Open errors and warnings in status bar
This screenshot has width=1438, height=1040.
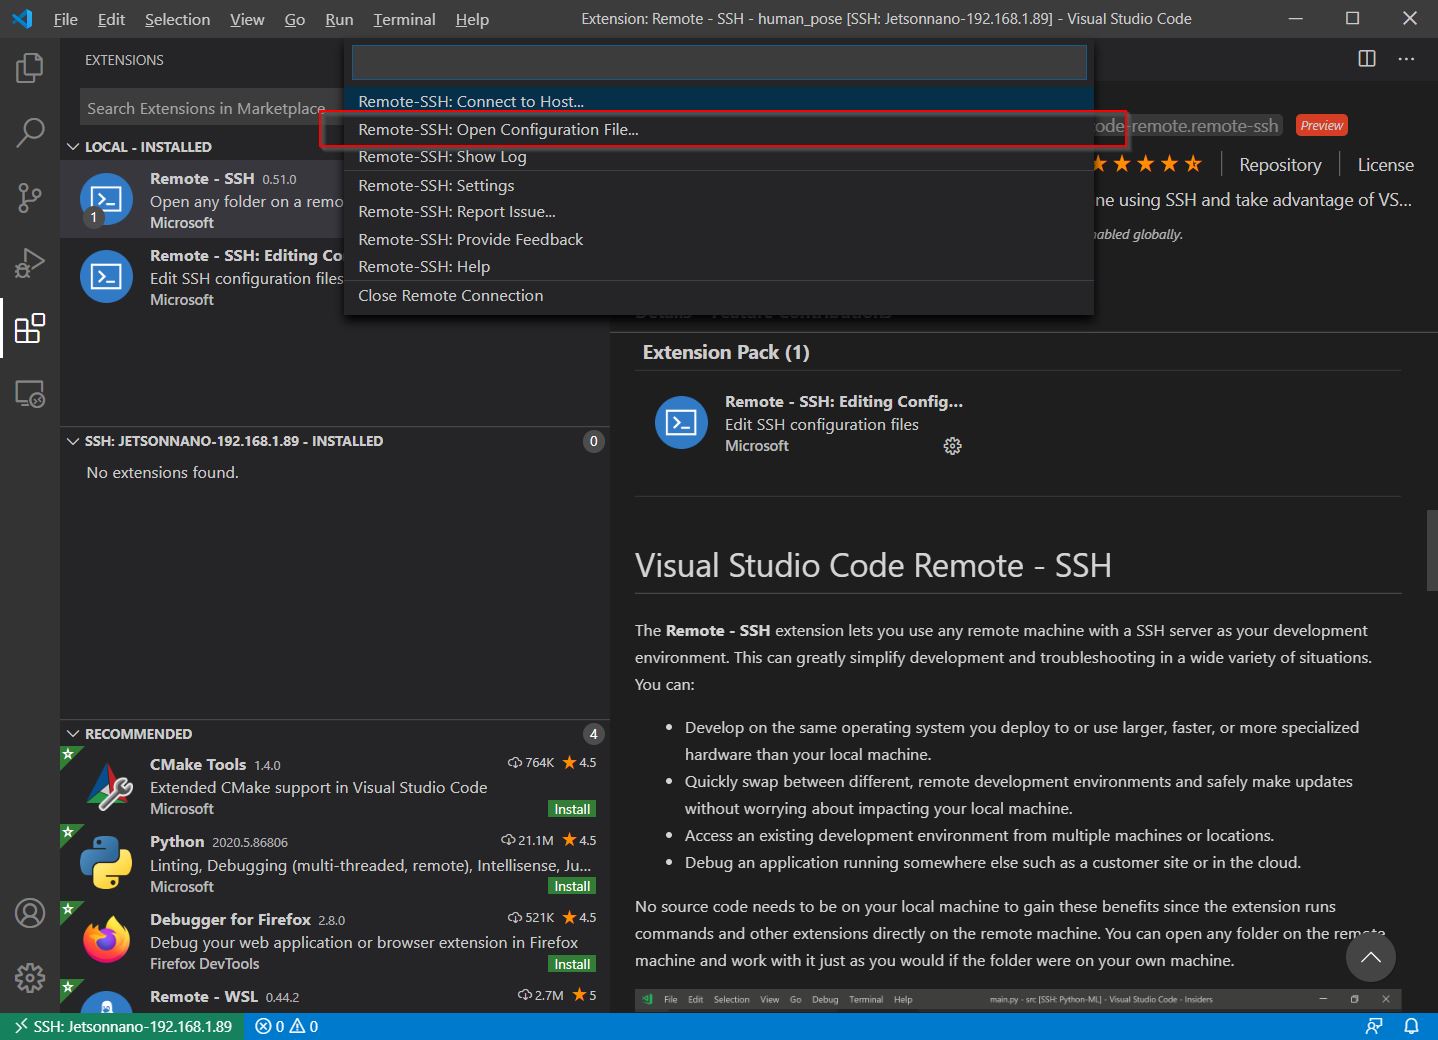(287, 1026)
